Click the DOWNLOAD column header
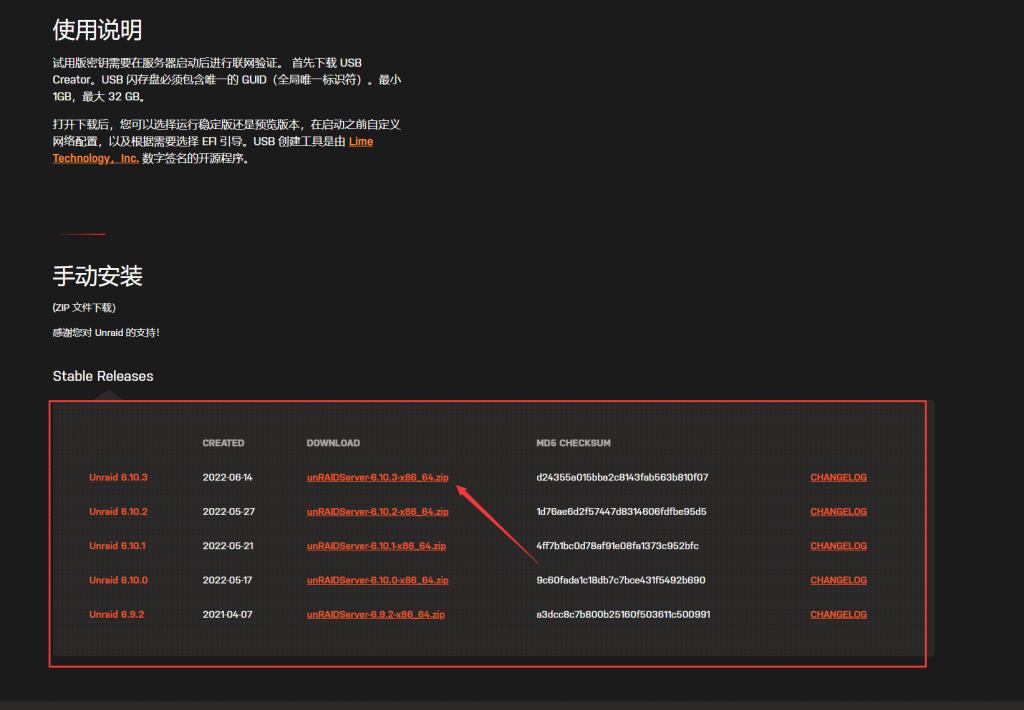This screenshot has width=1024, height=710. tap(333, 443)
